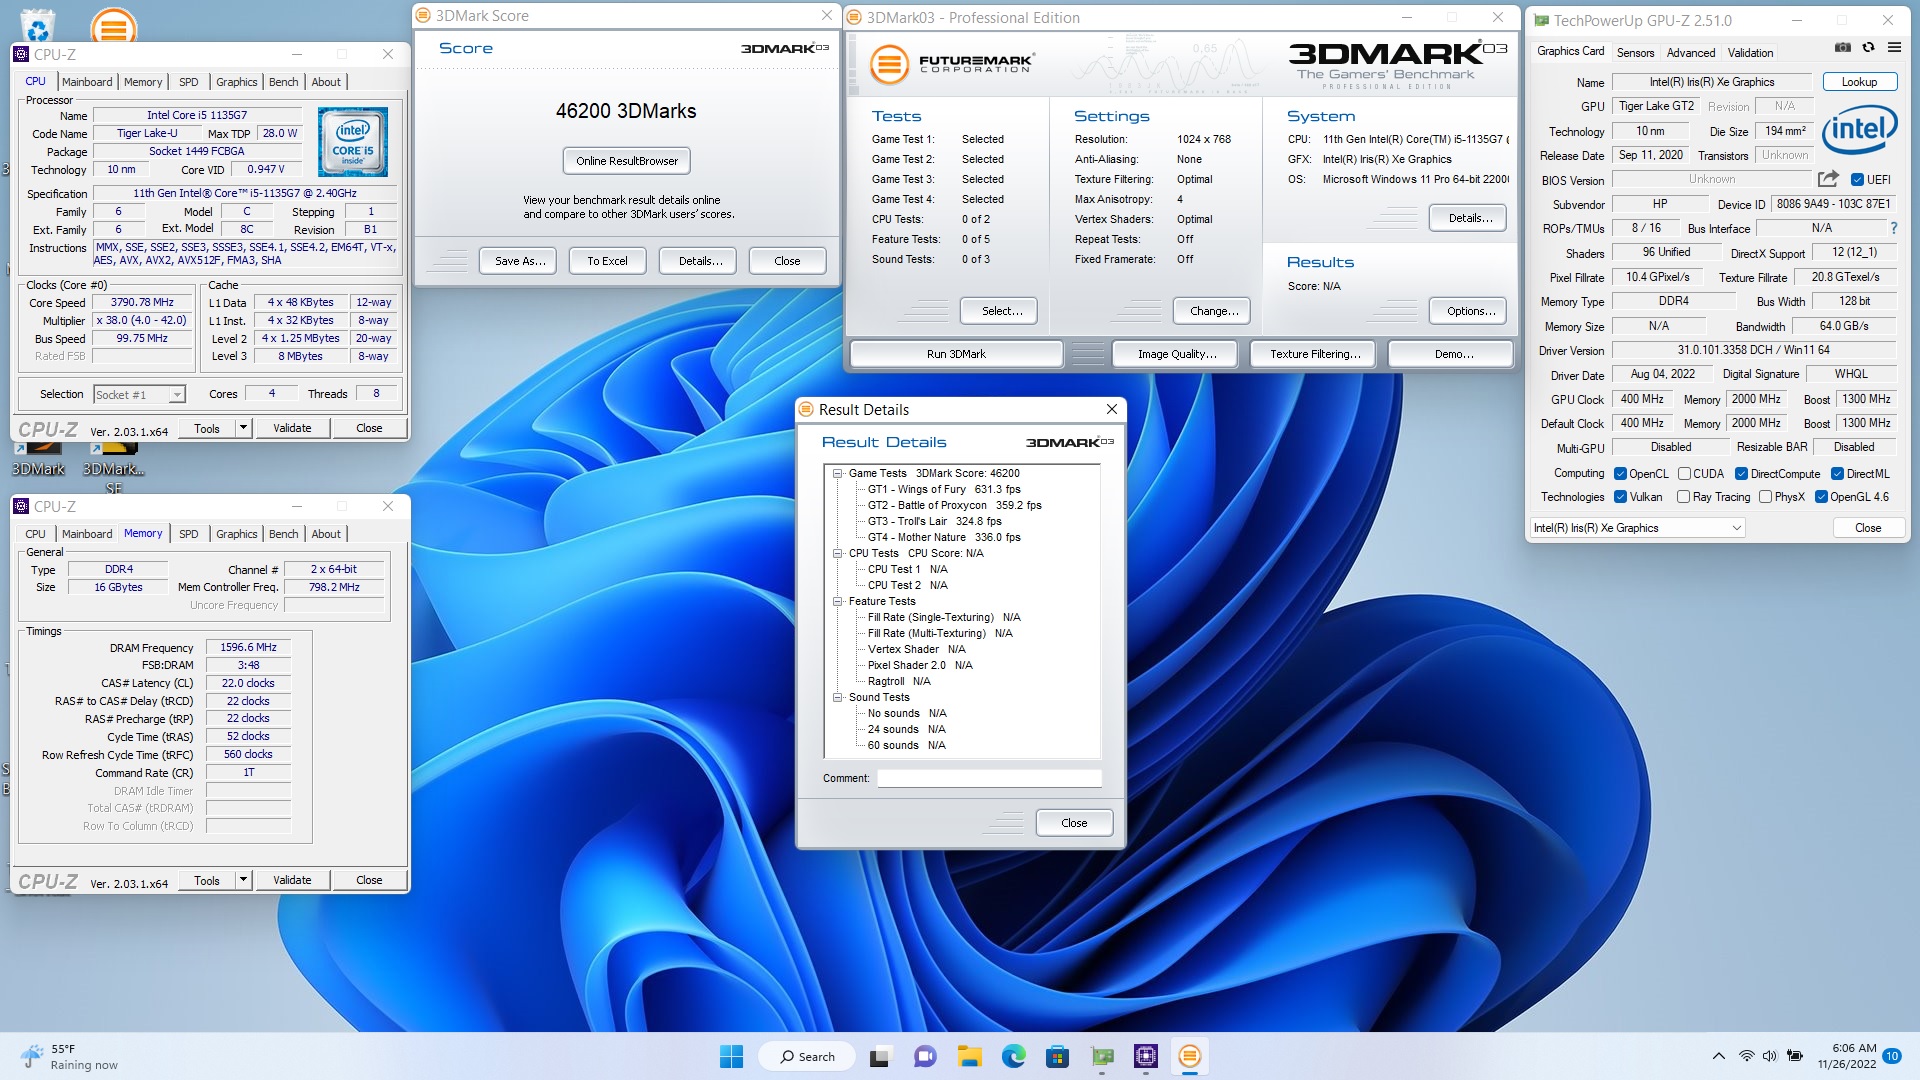The width and height of the screenshot is (1920, 1080).
Task: Toggle the DirectML checkbox
Action: pyautogui.click(x=1837, y=474)
